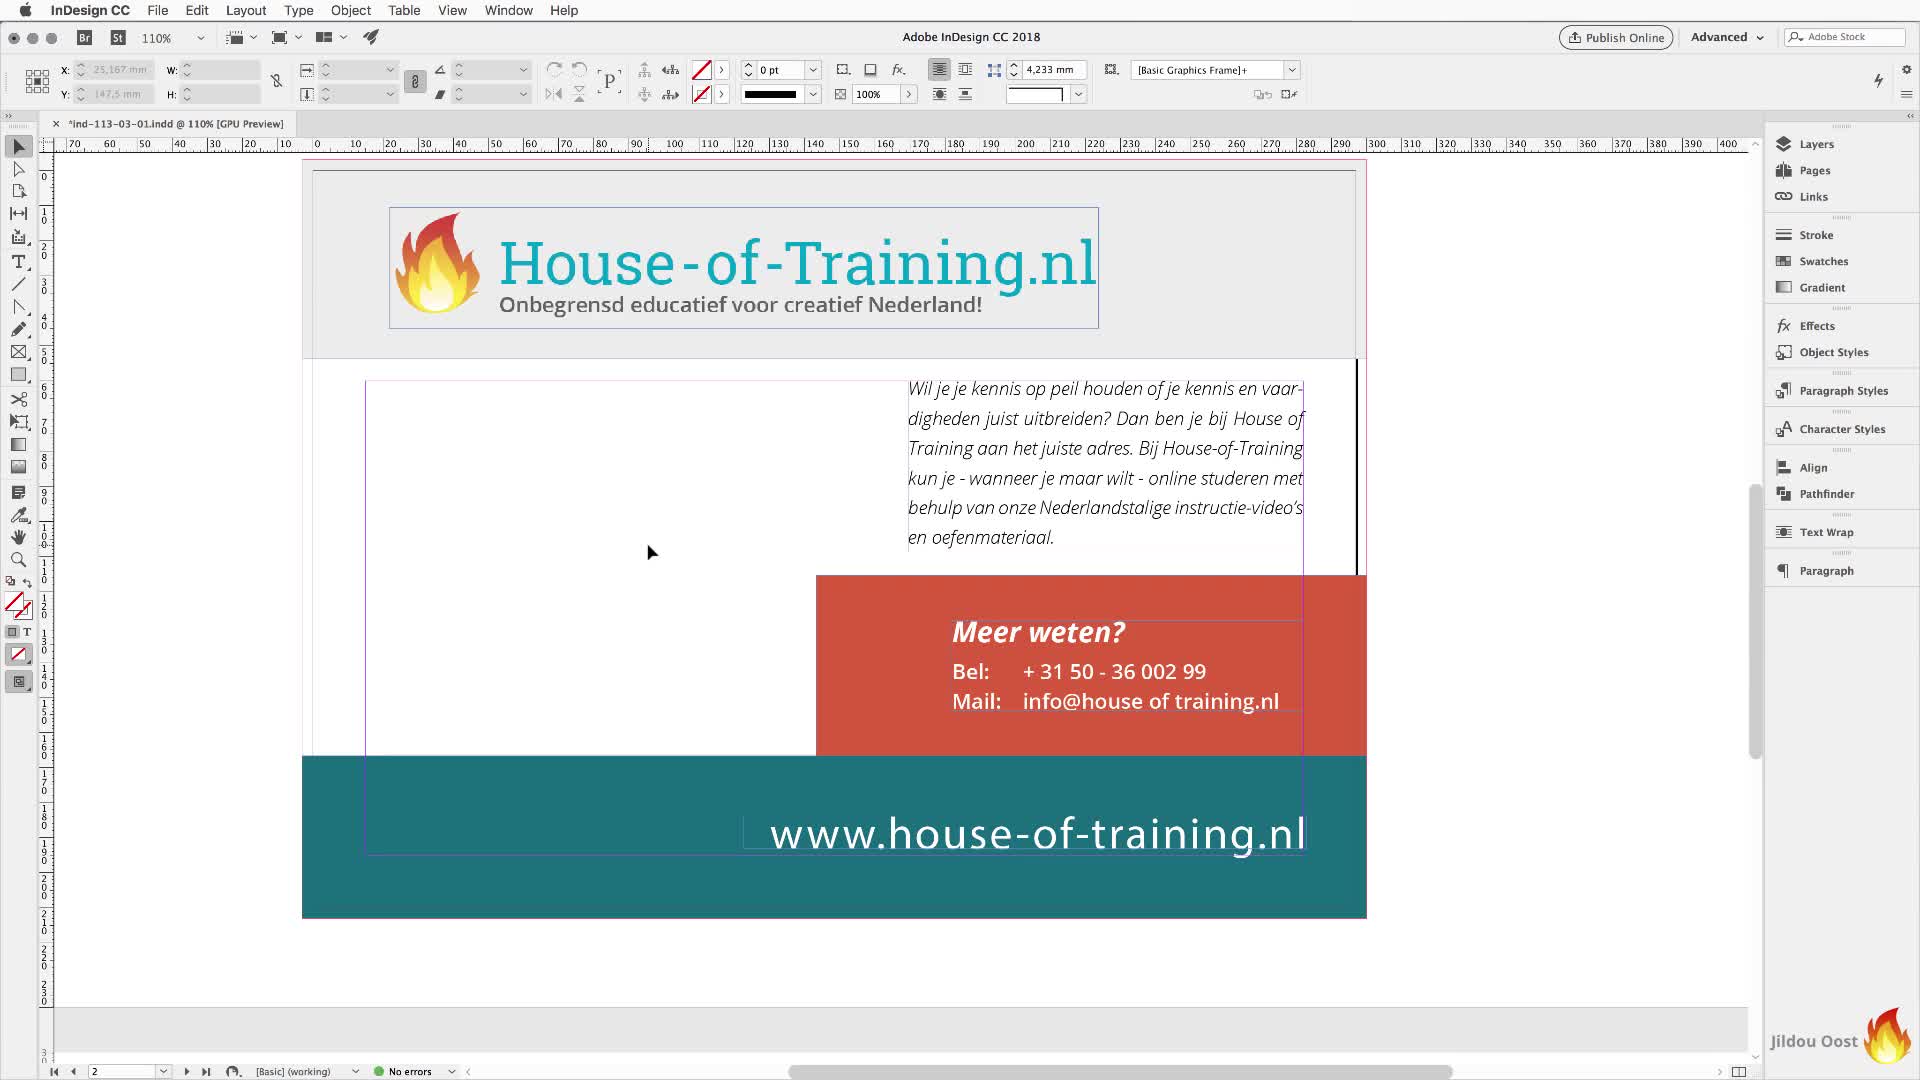Open the page number dropdown in status bar
1920x1080 pixels.
point(163,1071)
